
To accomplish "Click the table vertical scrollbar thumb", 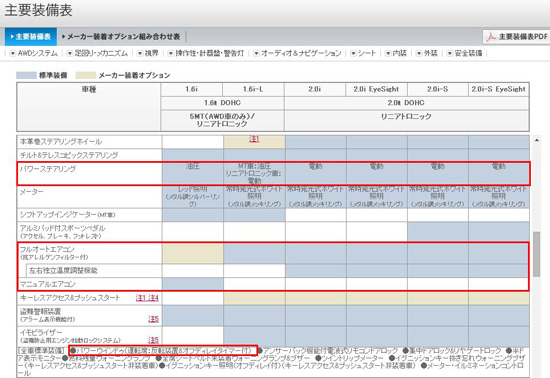I will [537, 254].
